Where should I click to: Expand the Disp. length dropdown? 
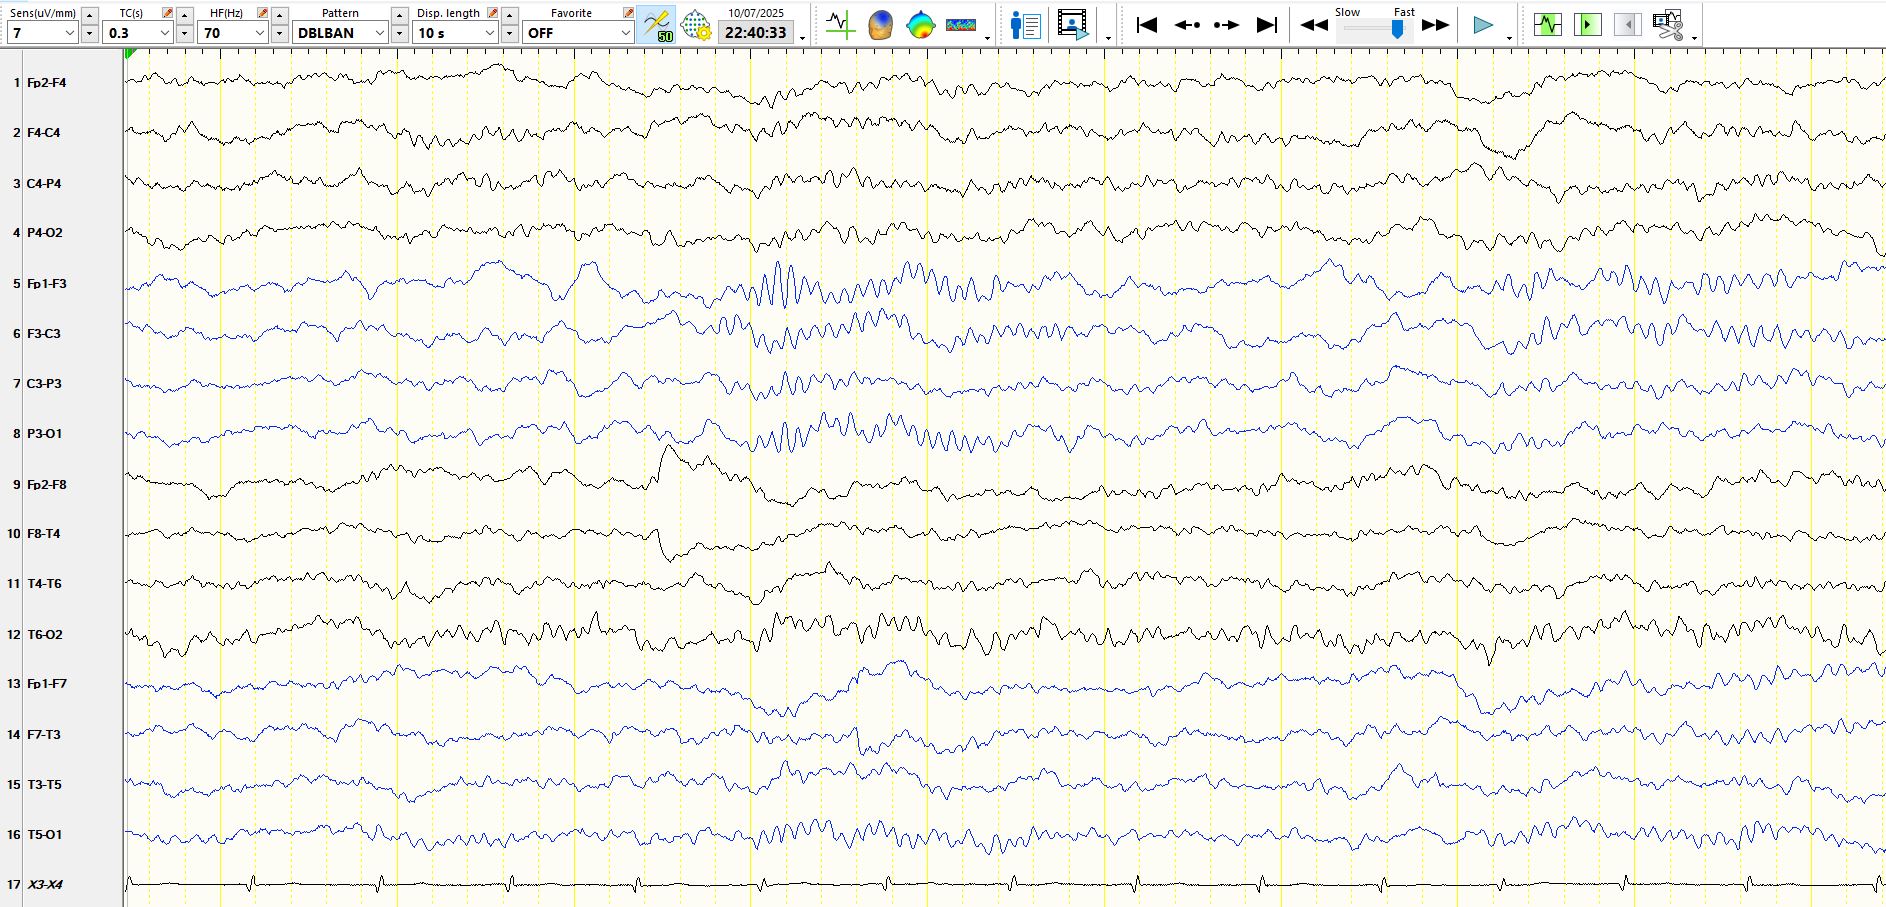[489, 33]
